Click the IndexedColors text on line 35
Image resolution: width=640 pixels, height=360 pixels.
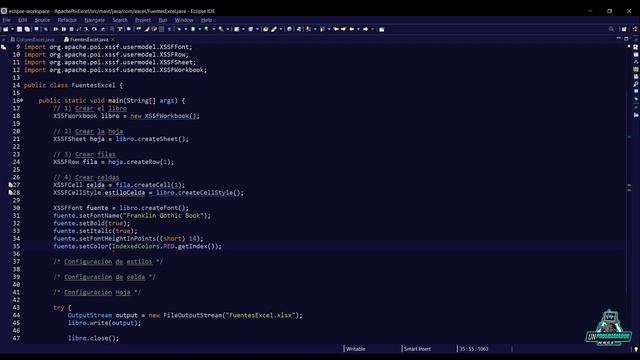135,247
